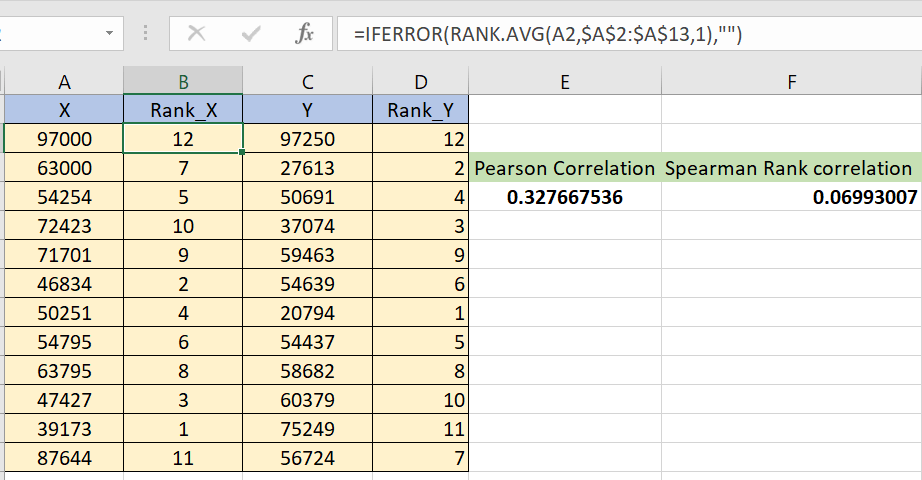Image resolution: width=922 pixels, height=480 pixels.
Task: Select column A header
Action: pos(64,82)
